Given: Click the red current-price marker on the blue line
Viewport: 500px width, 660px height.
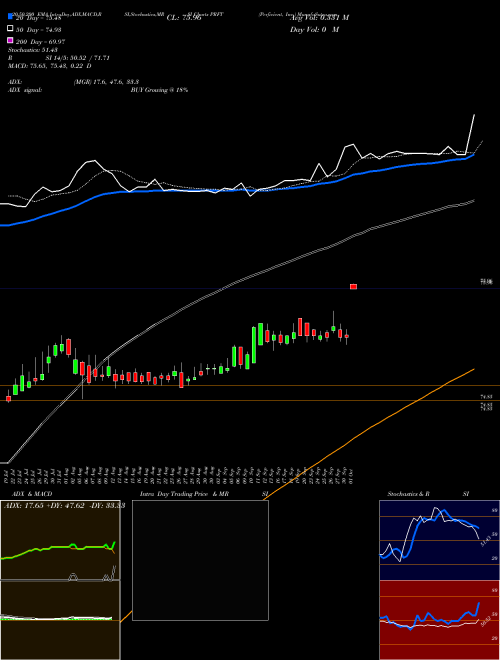Looking at the screenshot, I should 354,287.
